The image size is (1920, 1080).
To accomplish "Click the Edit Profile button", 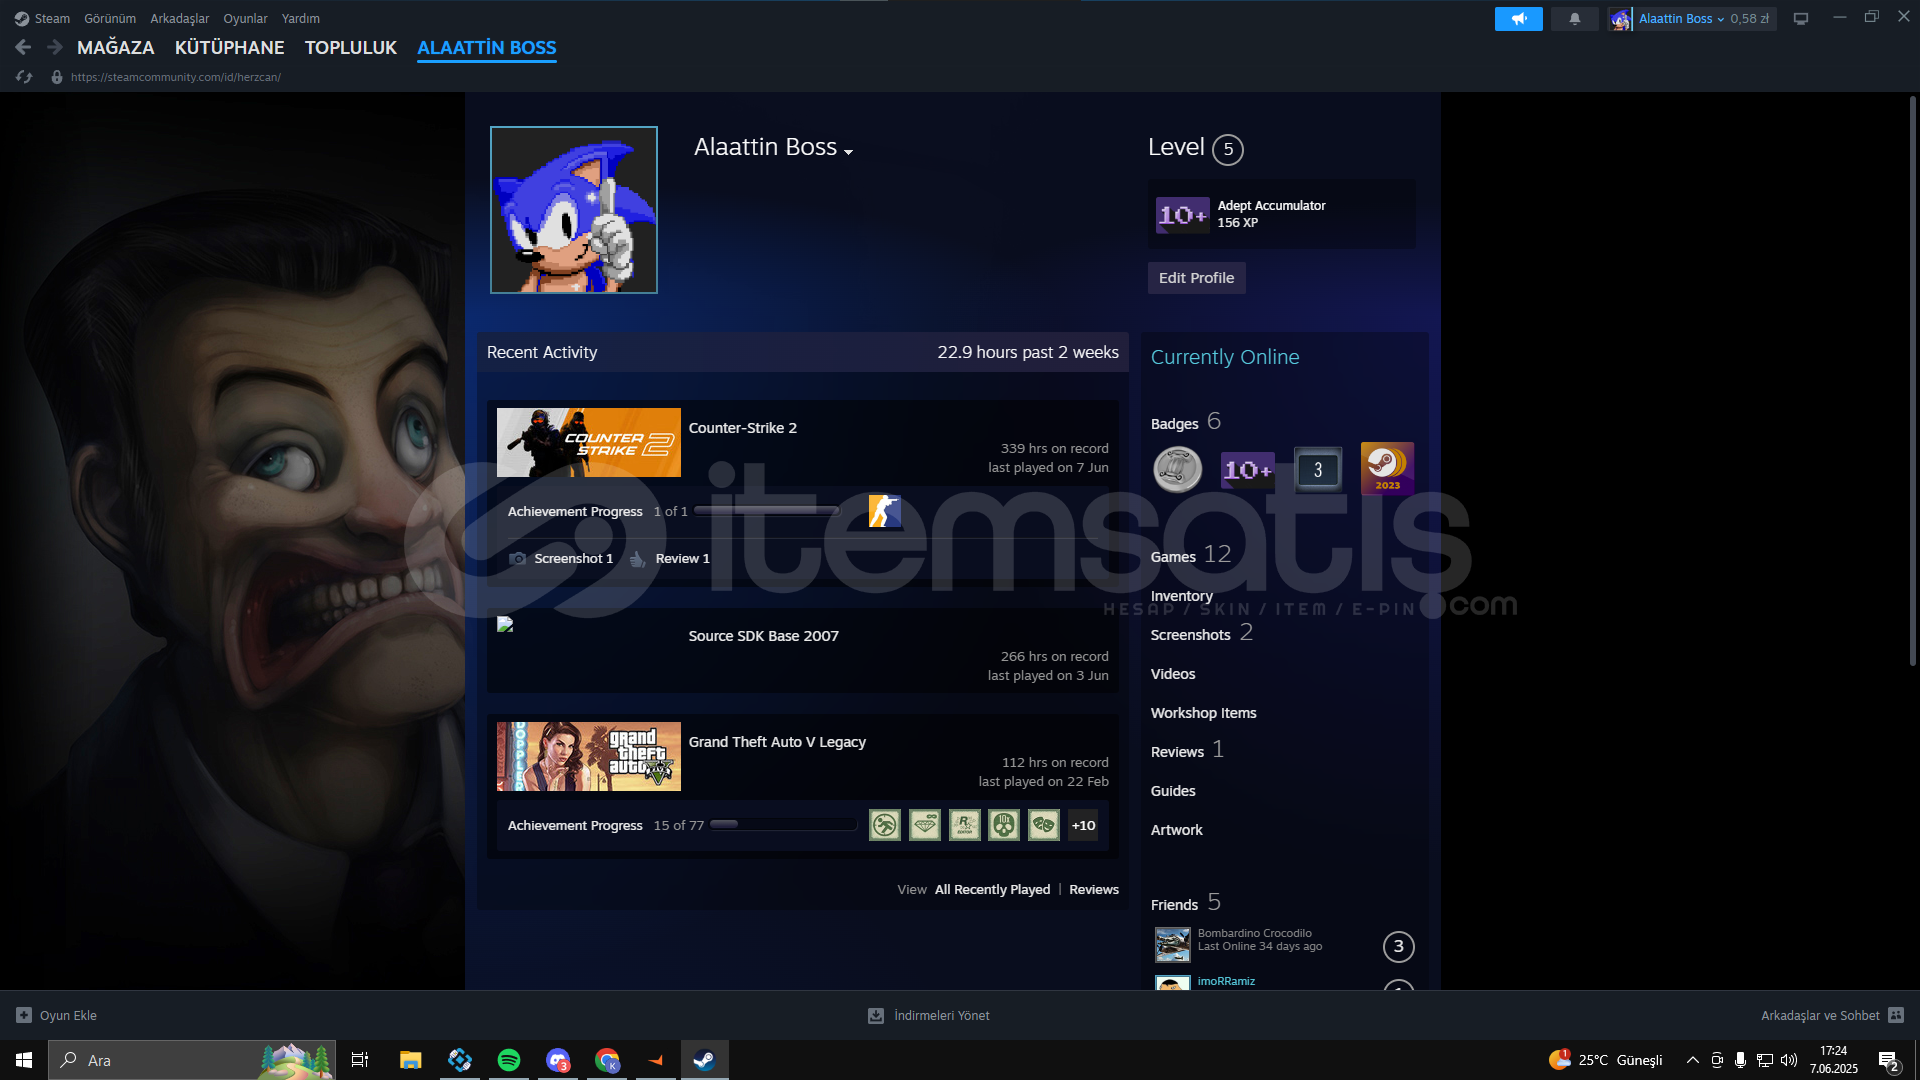I will [x=1196, y=278].
